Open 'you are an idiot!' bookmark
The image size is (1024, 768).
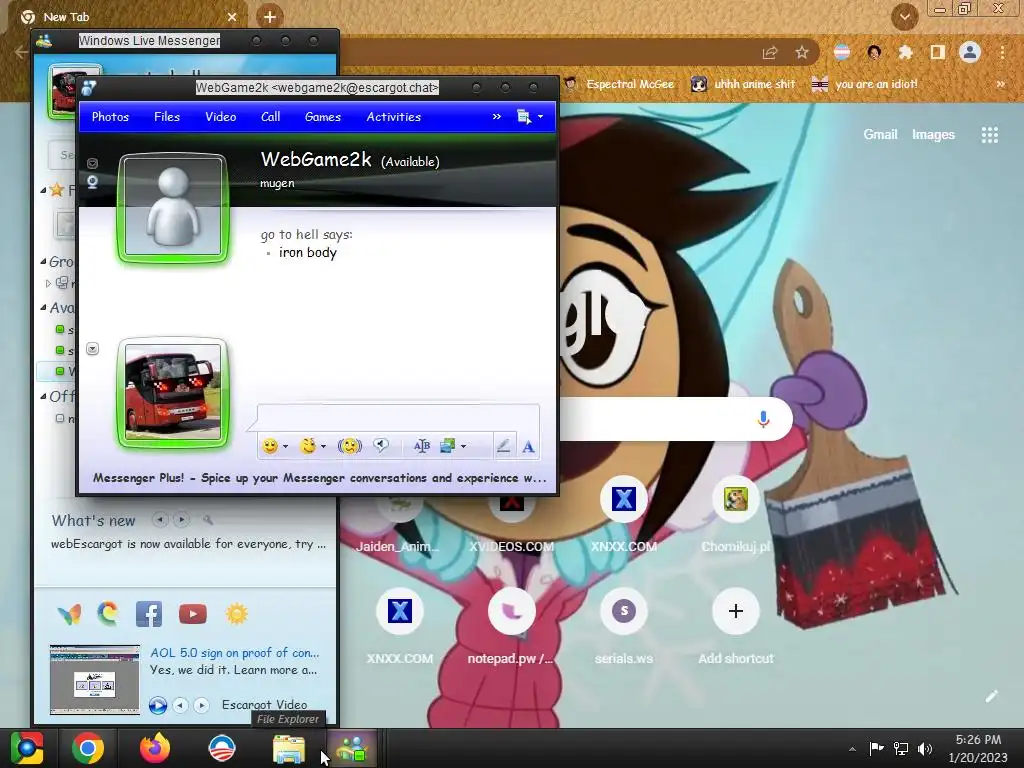[865, 84]
